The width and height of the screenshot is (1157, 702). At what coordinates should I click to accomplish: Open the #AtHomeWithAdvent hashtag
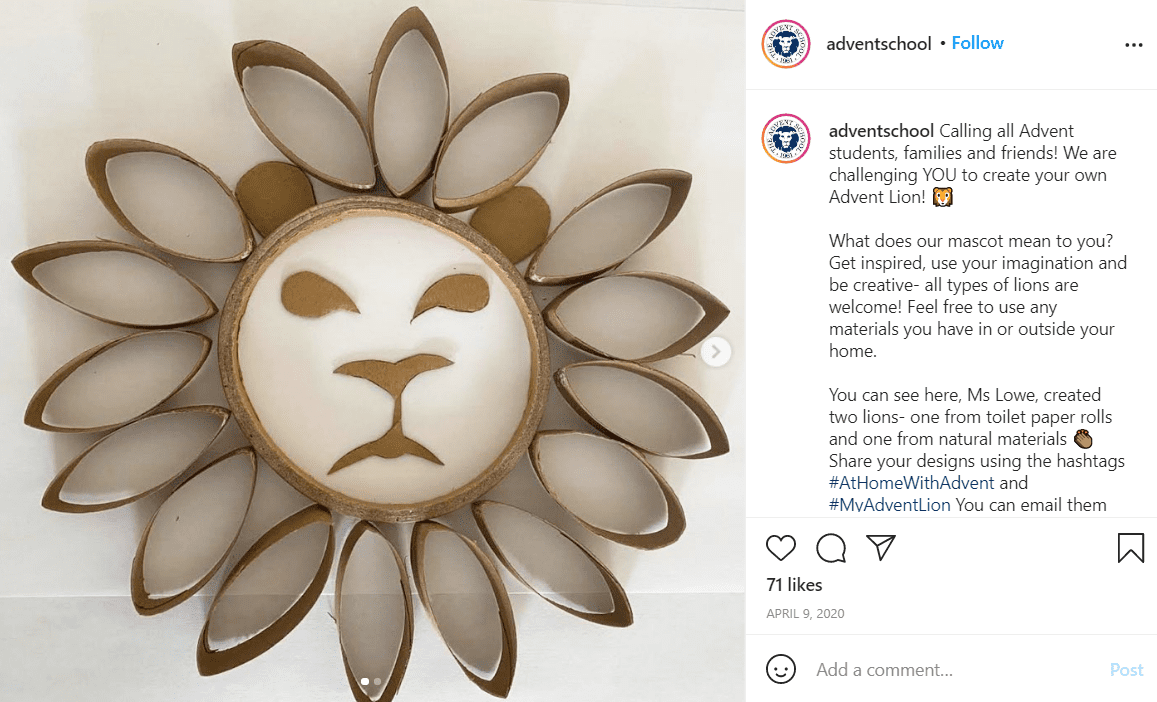click(x=911, y=483)
